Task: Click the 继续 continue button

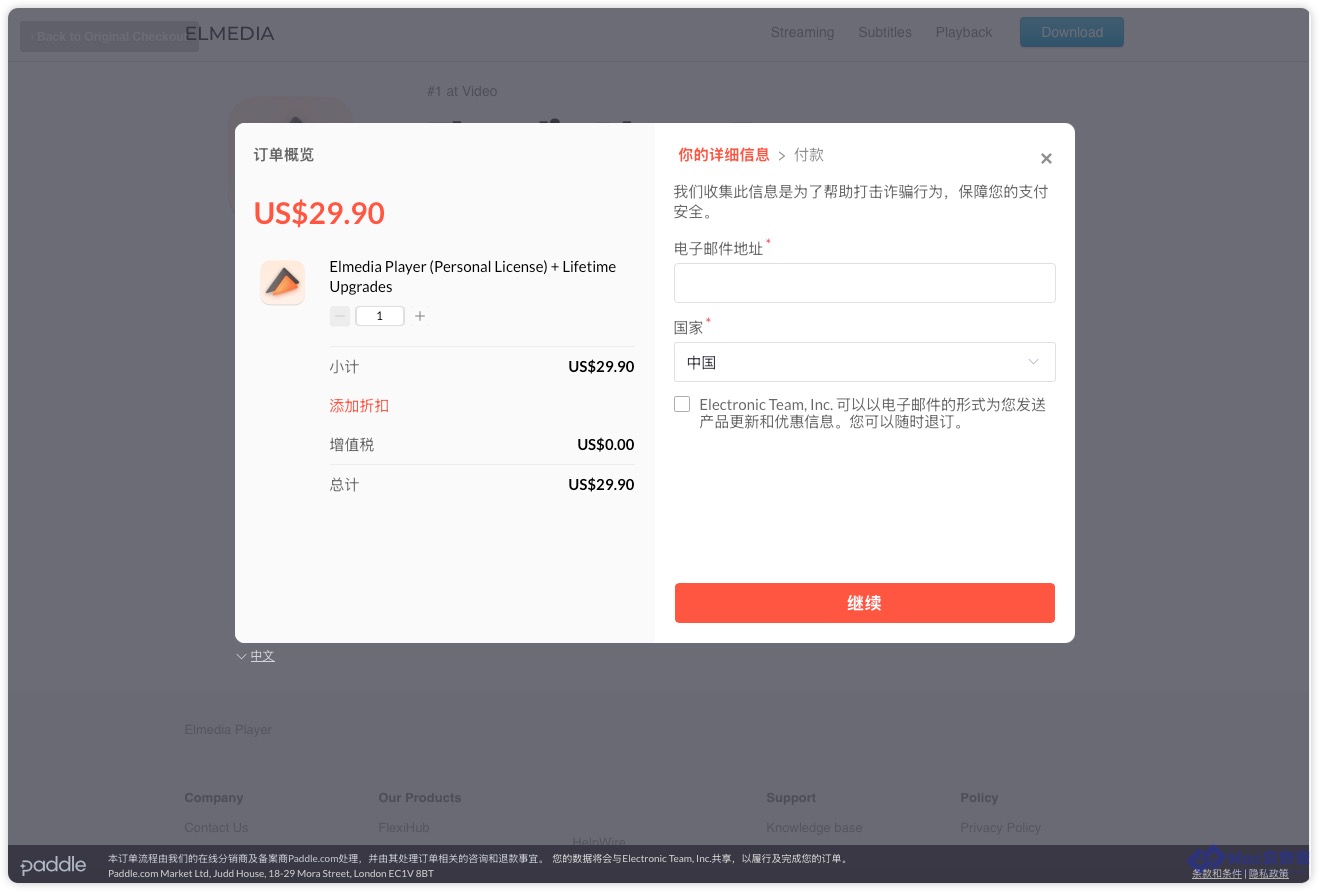Action: [865, 603]
